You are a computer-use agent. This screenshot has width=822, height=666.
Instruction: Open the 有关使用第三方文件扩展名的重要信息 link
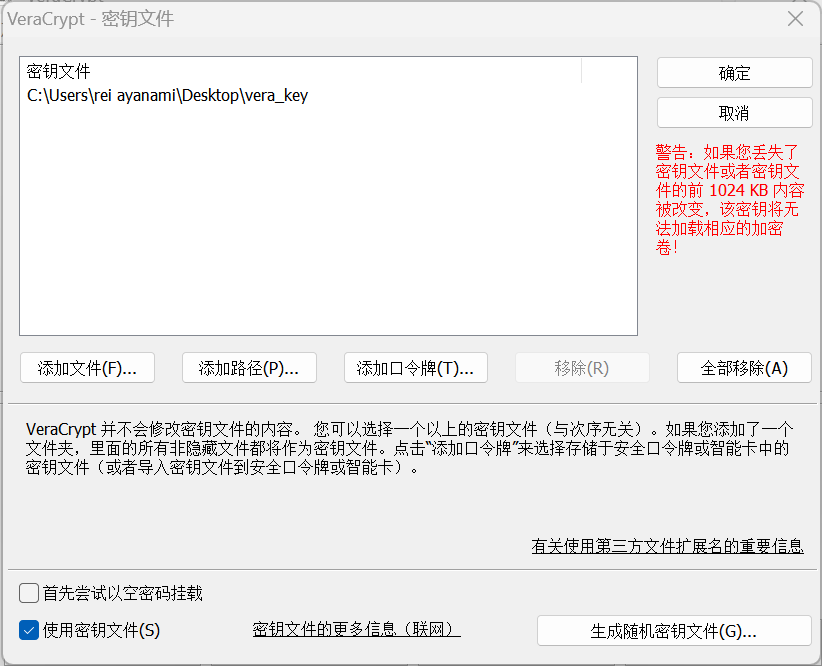pos(667,546)
